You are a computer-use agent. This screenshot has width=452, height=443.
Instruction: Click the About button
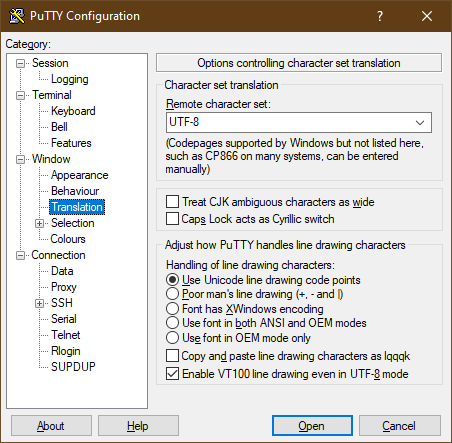point(51,426)
